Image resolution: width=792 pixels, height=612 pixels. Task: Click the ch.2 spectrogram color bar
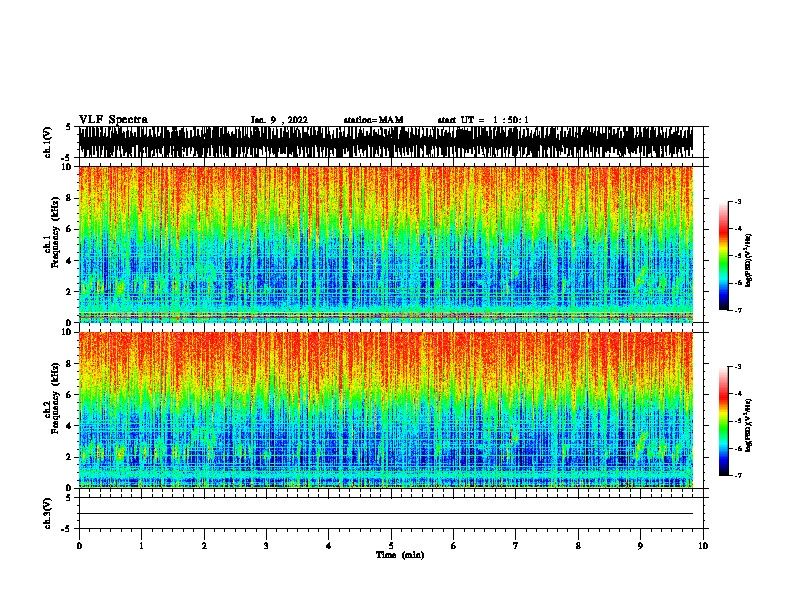coord(723,421)
